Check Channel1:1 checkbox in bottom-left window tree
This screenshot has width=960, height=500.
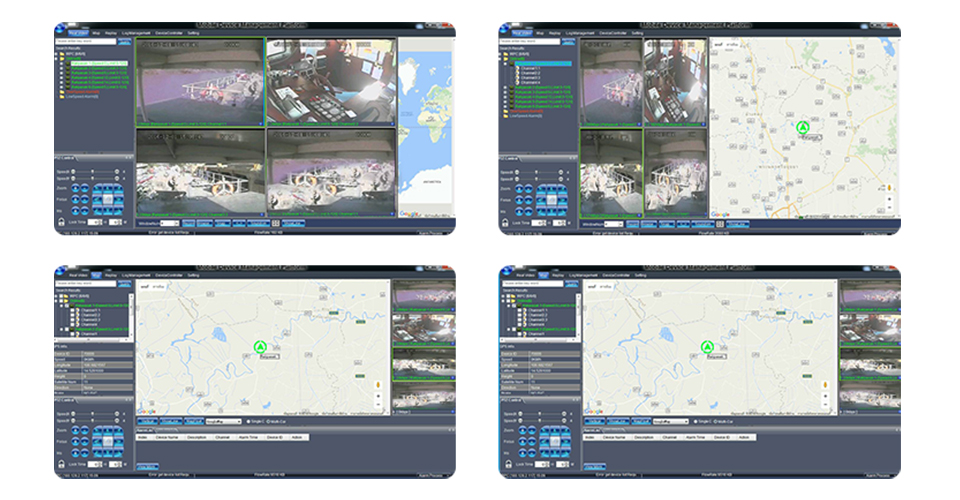click(x=73, y=309)
